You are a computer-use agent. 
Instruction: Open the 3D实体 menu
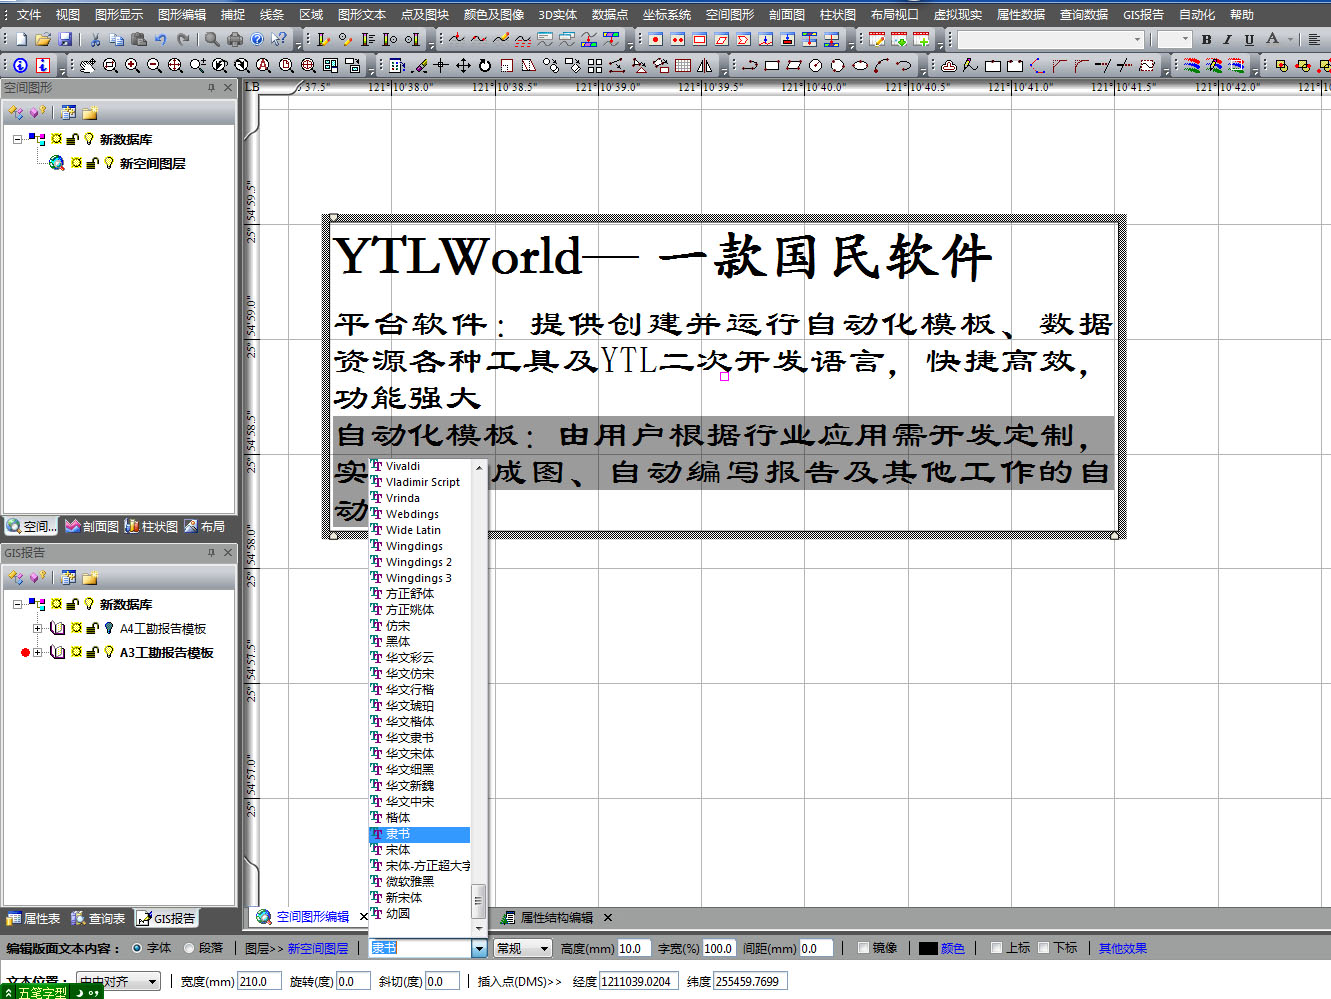558,14
